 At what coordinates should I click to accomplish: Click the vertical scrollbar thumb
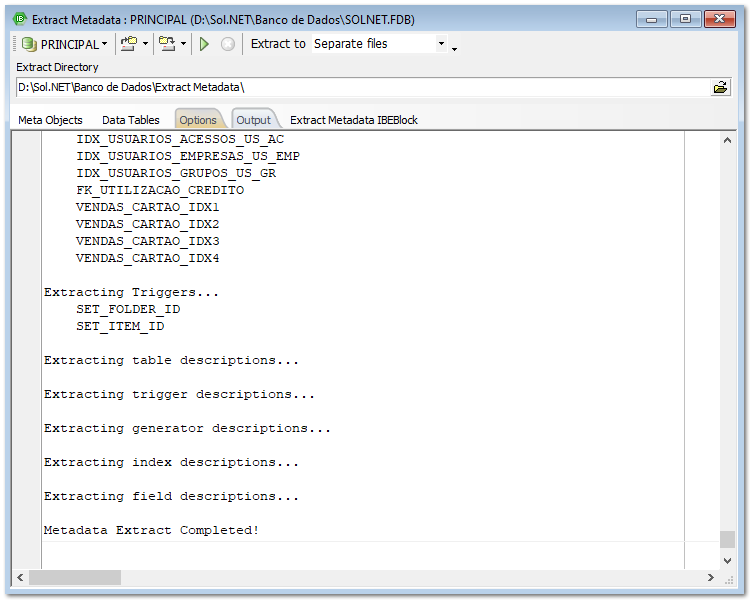click(x=727, y=539)
